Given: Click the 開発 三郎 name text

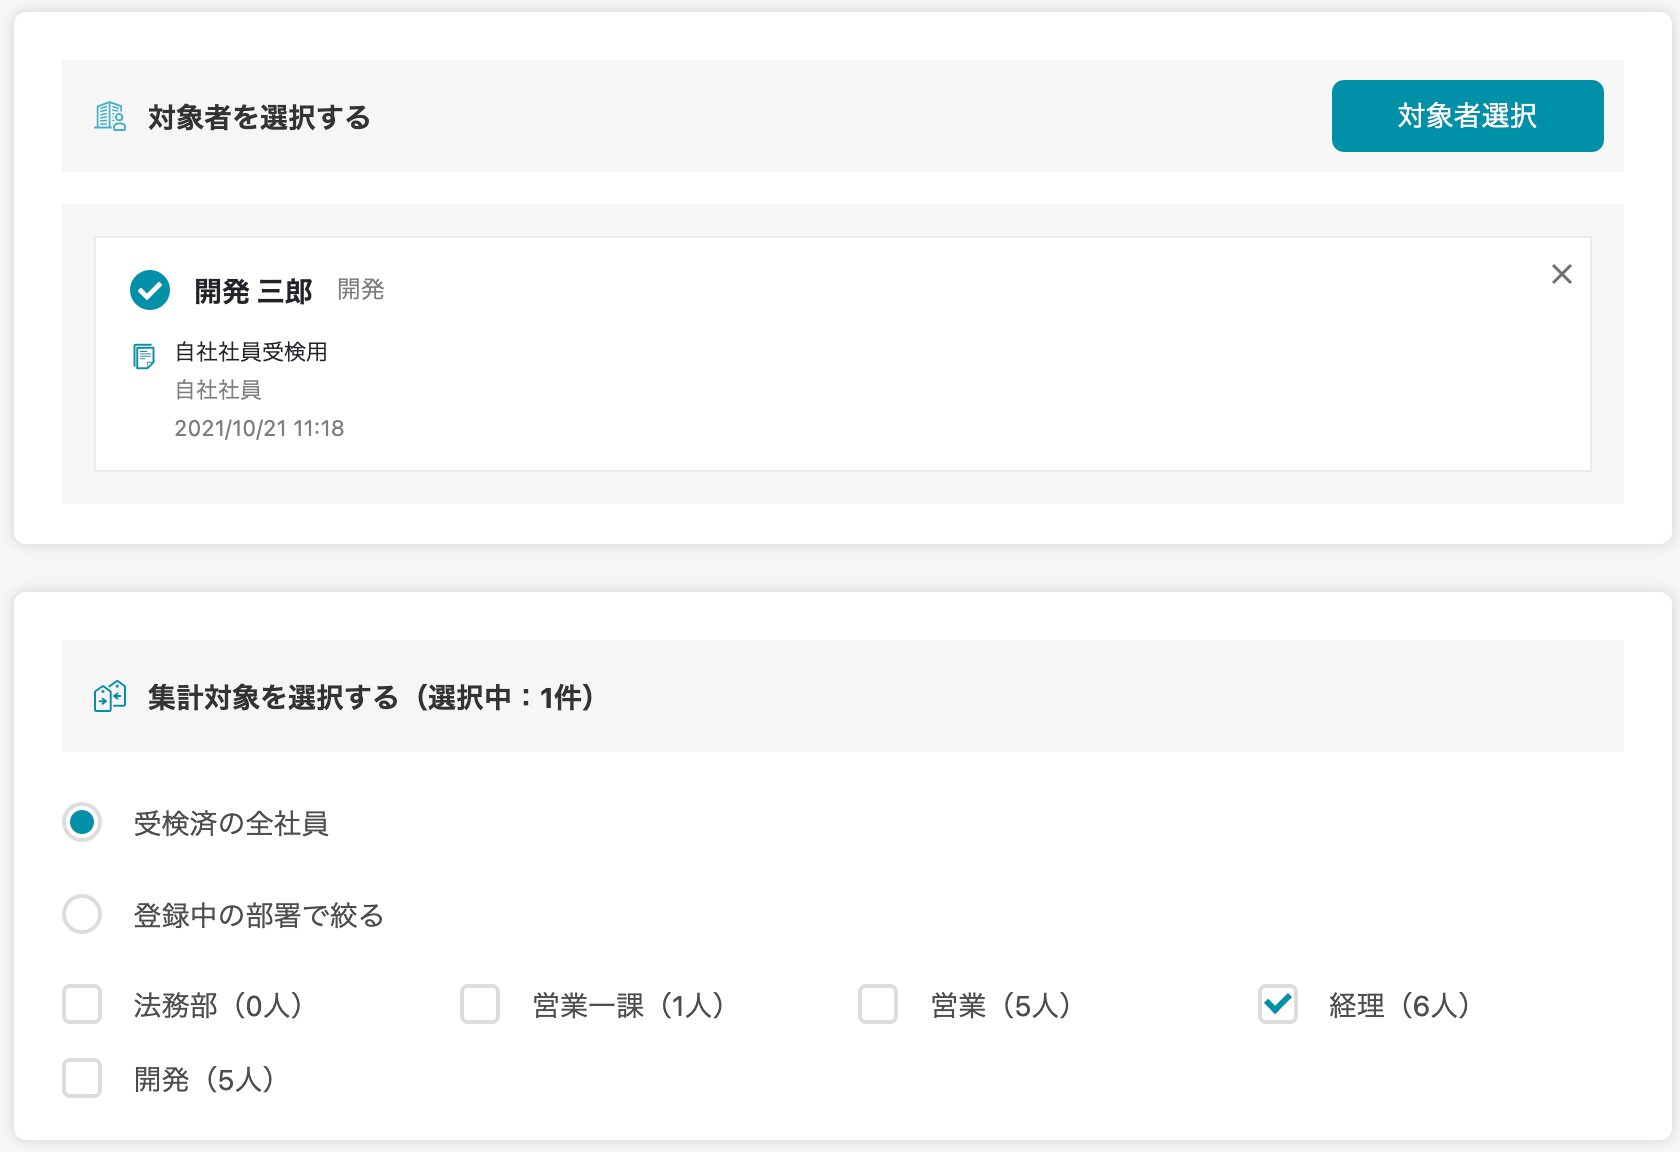Looking at the screenshot, I should click(x=253, y=291).
